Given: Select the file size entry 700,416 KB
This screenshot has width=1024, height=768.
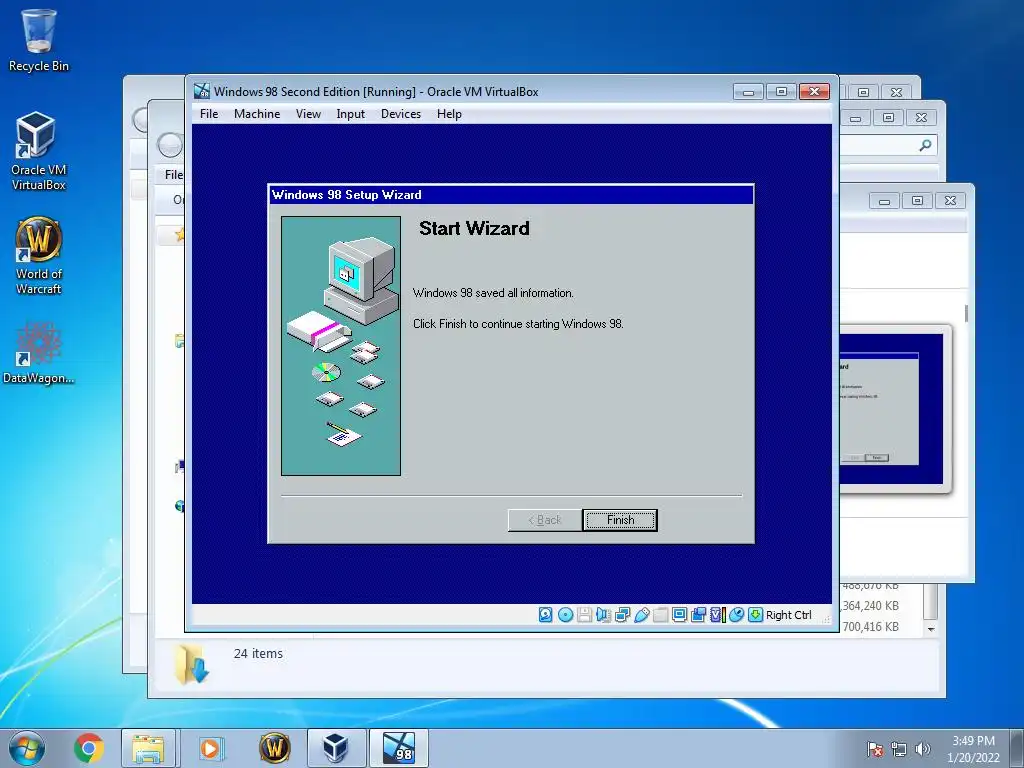Looking at the screenshot, I should [x=871, y=626].
